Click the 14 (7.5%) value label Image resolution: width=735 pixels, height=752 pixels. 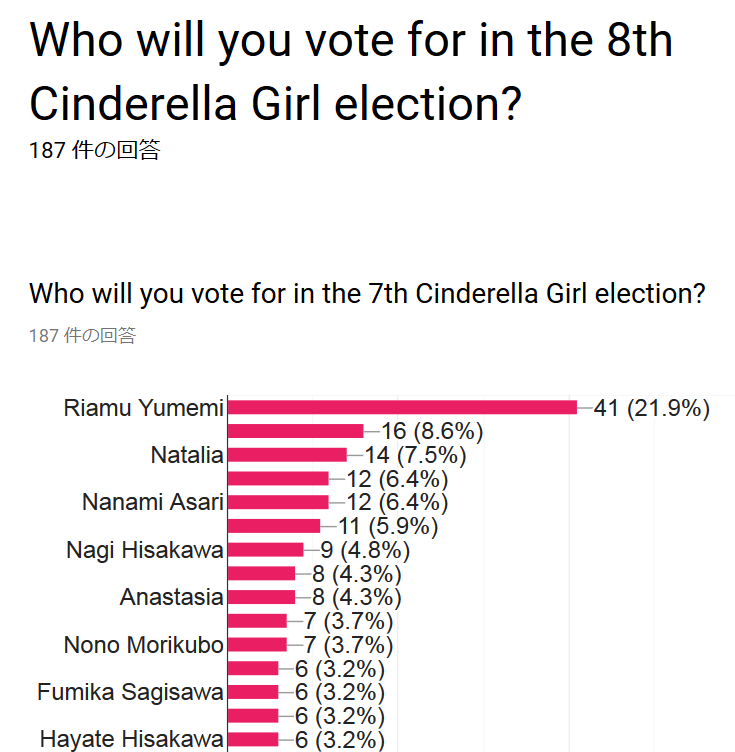pyautogui.click(x=416, y=455)
